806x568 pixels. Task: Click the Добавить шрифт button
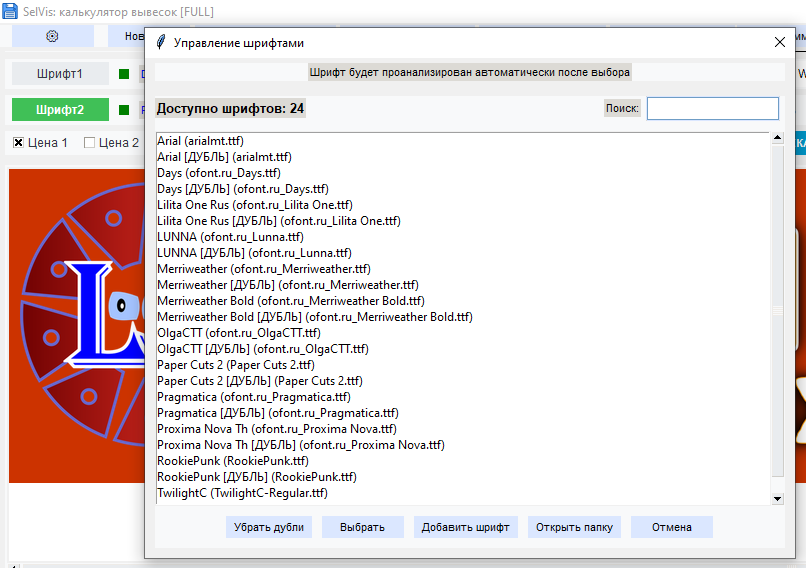click(465, 527)
